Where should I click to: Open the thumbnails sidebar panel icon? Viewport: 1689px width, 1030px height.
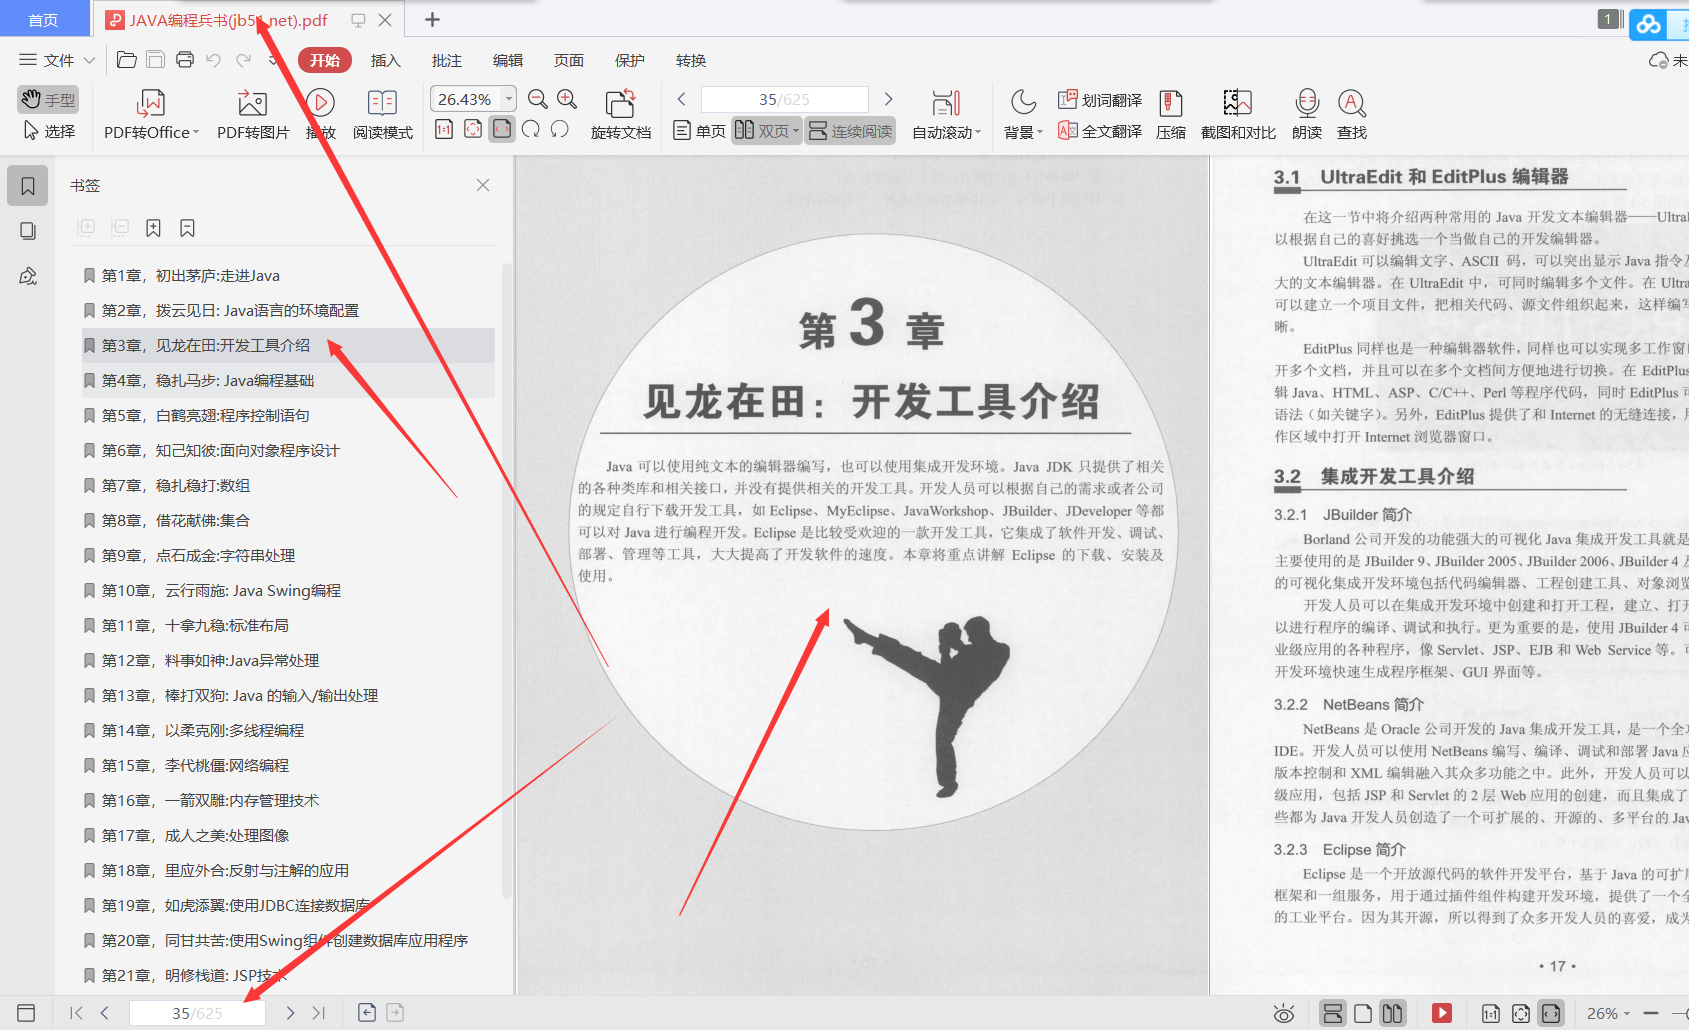pos(28,231)
